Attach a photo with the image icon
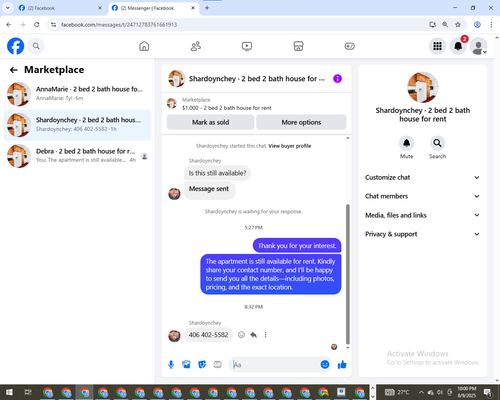Screen dimensions: 500x400 (x=186, y=365)
